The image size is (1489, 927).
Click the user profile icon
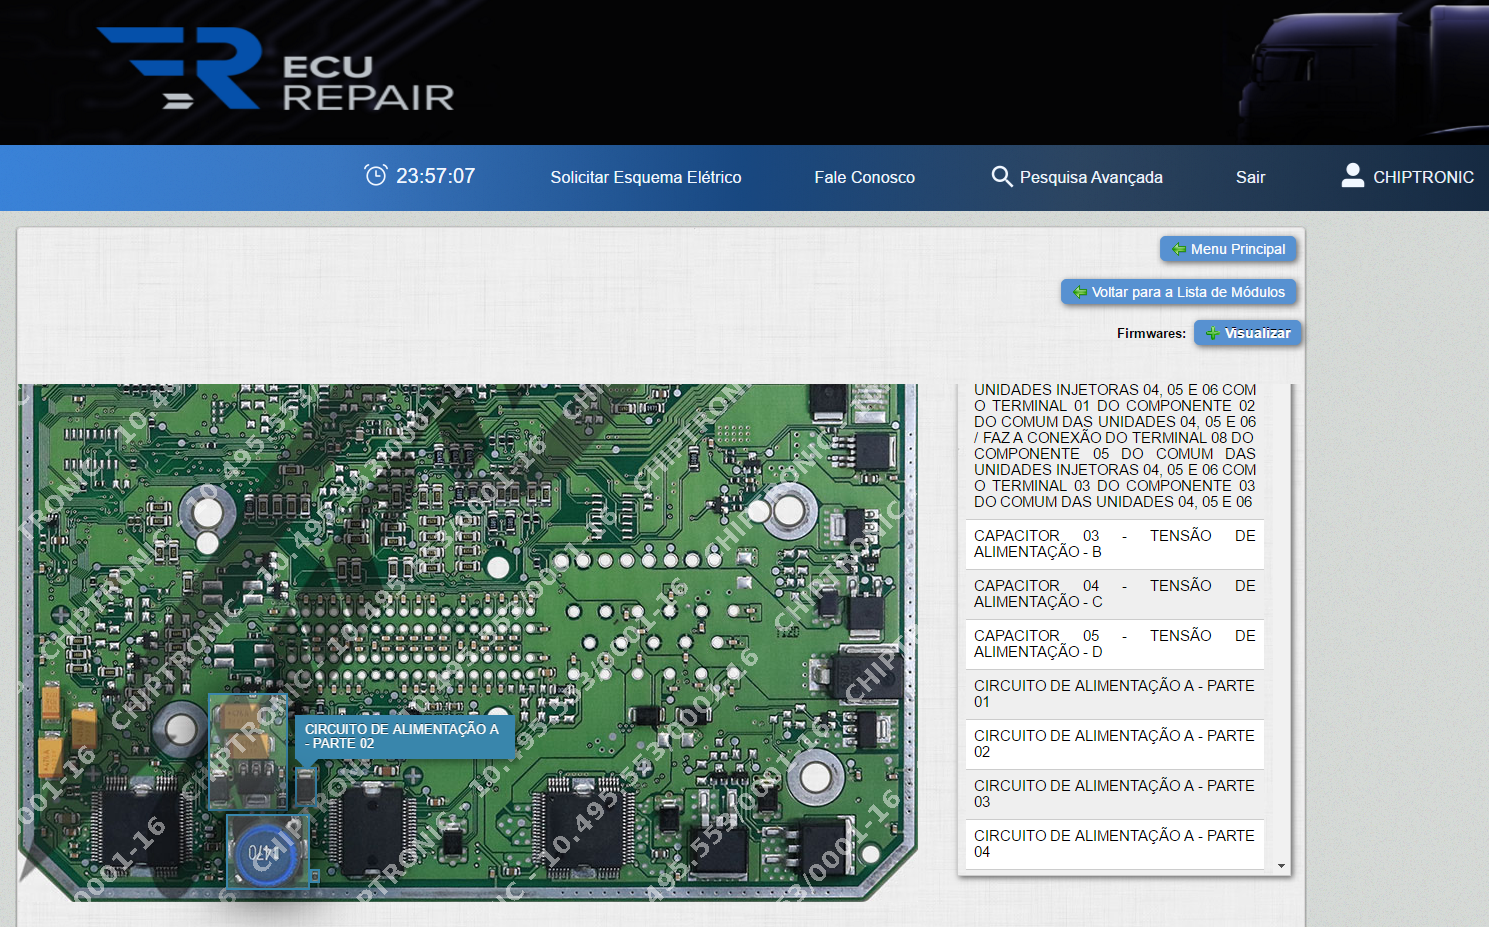[x=1352, y=176]
